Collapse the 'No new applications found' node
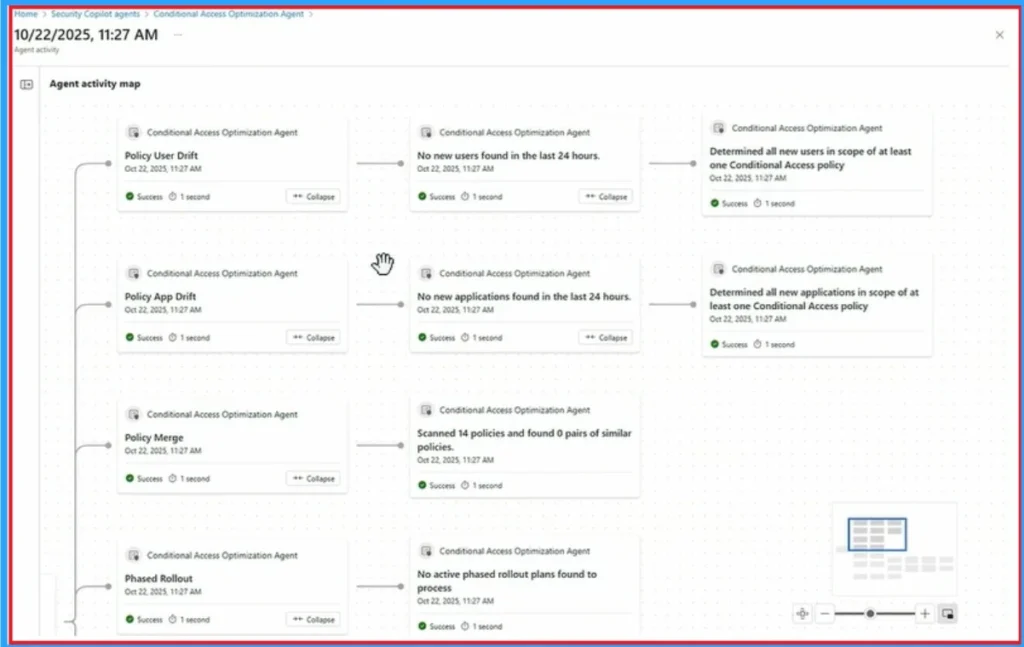 click(606, 337)
